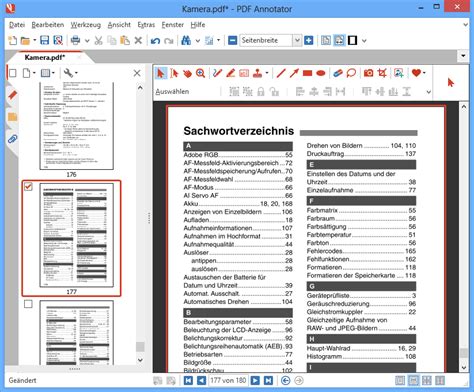Go to next page button

pyautogui.click(x=255, y=380)
